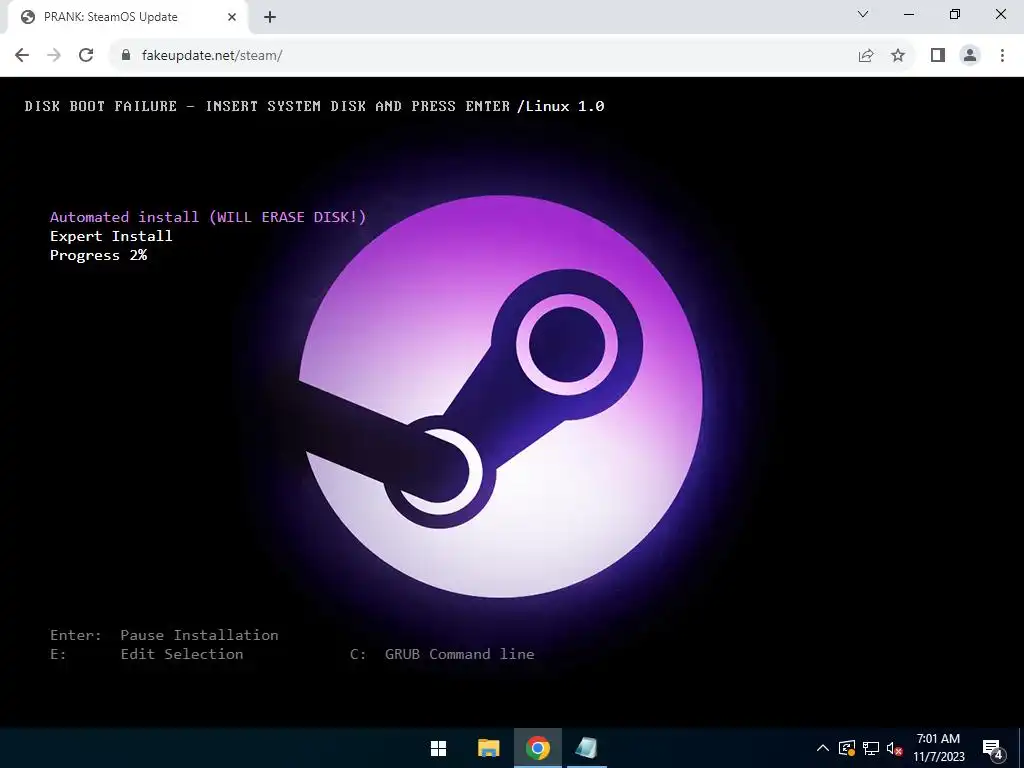
Task: Click the Progress 2% text
Action: (99, 255)
